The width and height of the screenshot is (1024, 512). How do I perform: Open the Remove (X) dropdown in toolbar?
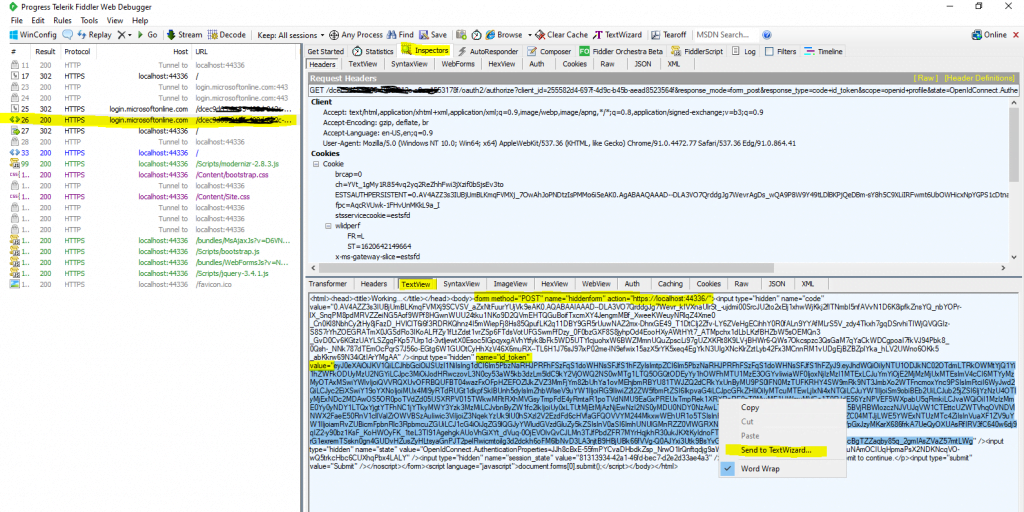click(125, 35)
